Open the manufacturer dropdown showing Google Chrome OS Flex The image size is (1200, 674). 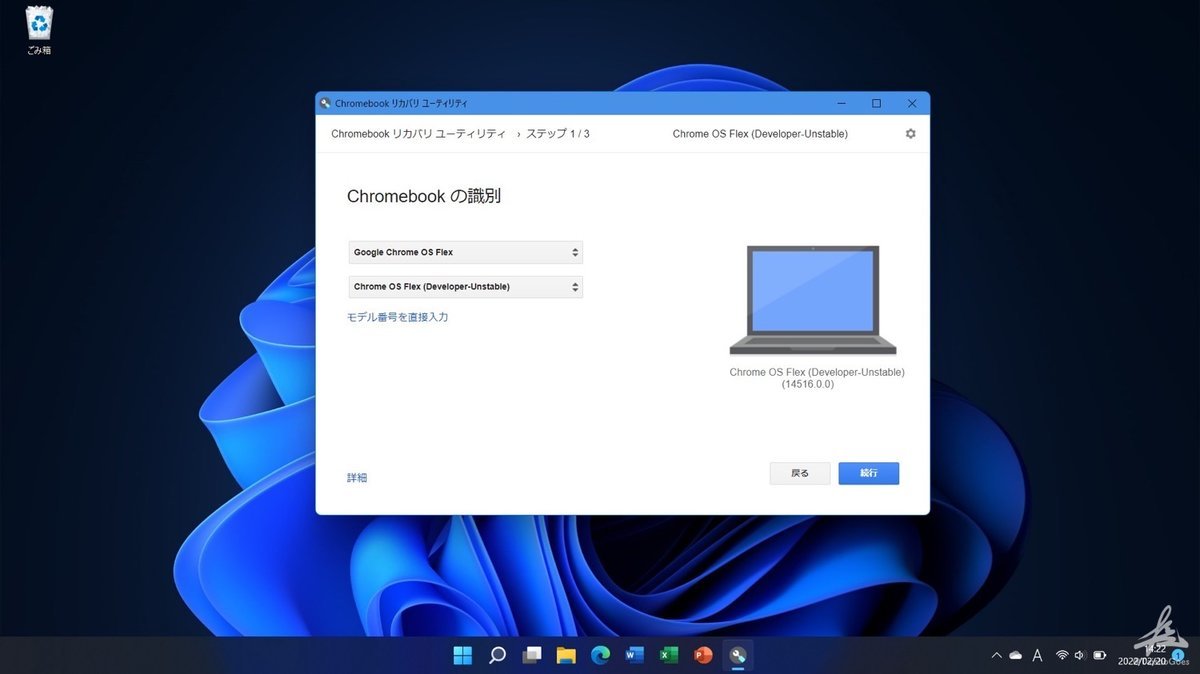pos(465,252)
